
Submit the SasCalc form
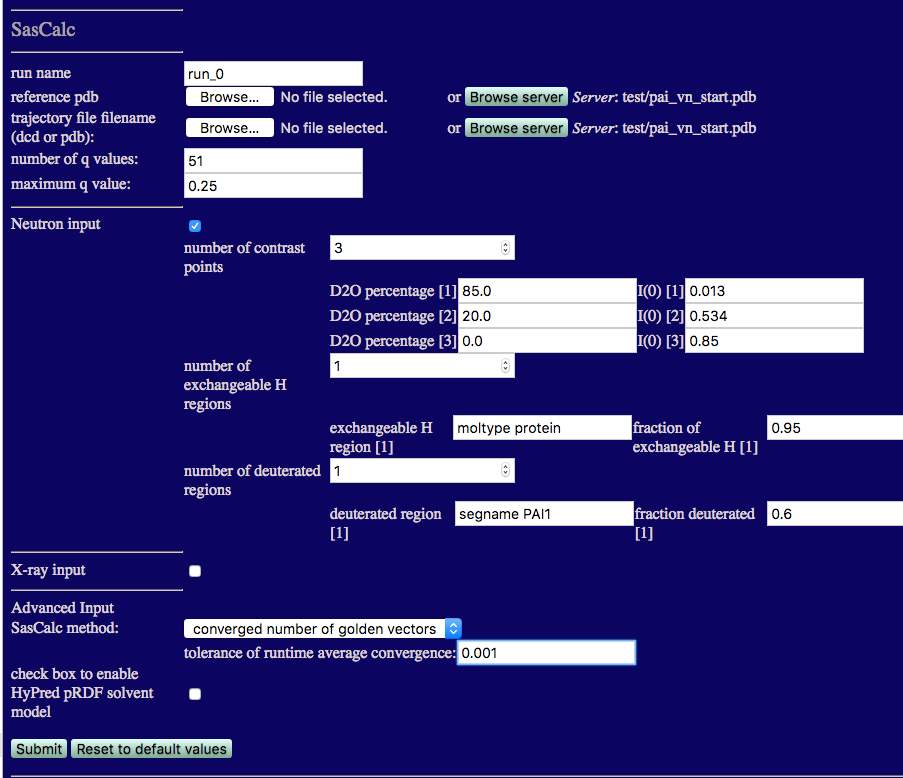click(39, 749)
